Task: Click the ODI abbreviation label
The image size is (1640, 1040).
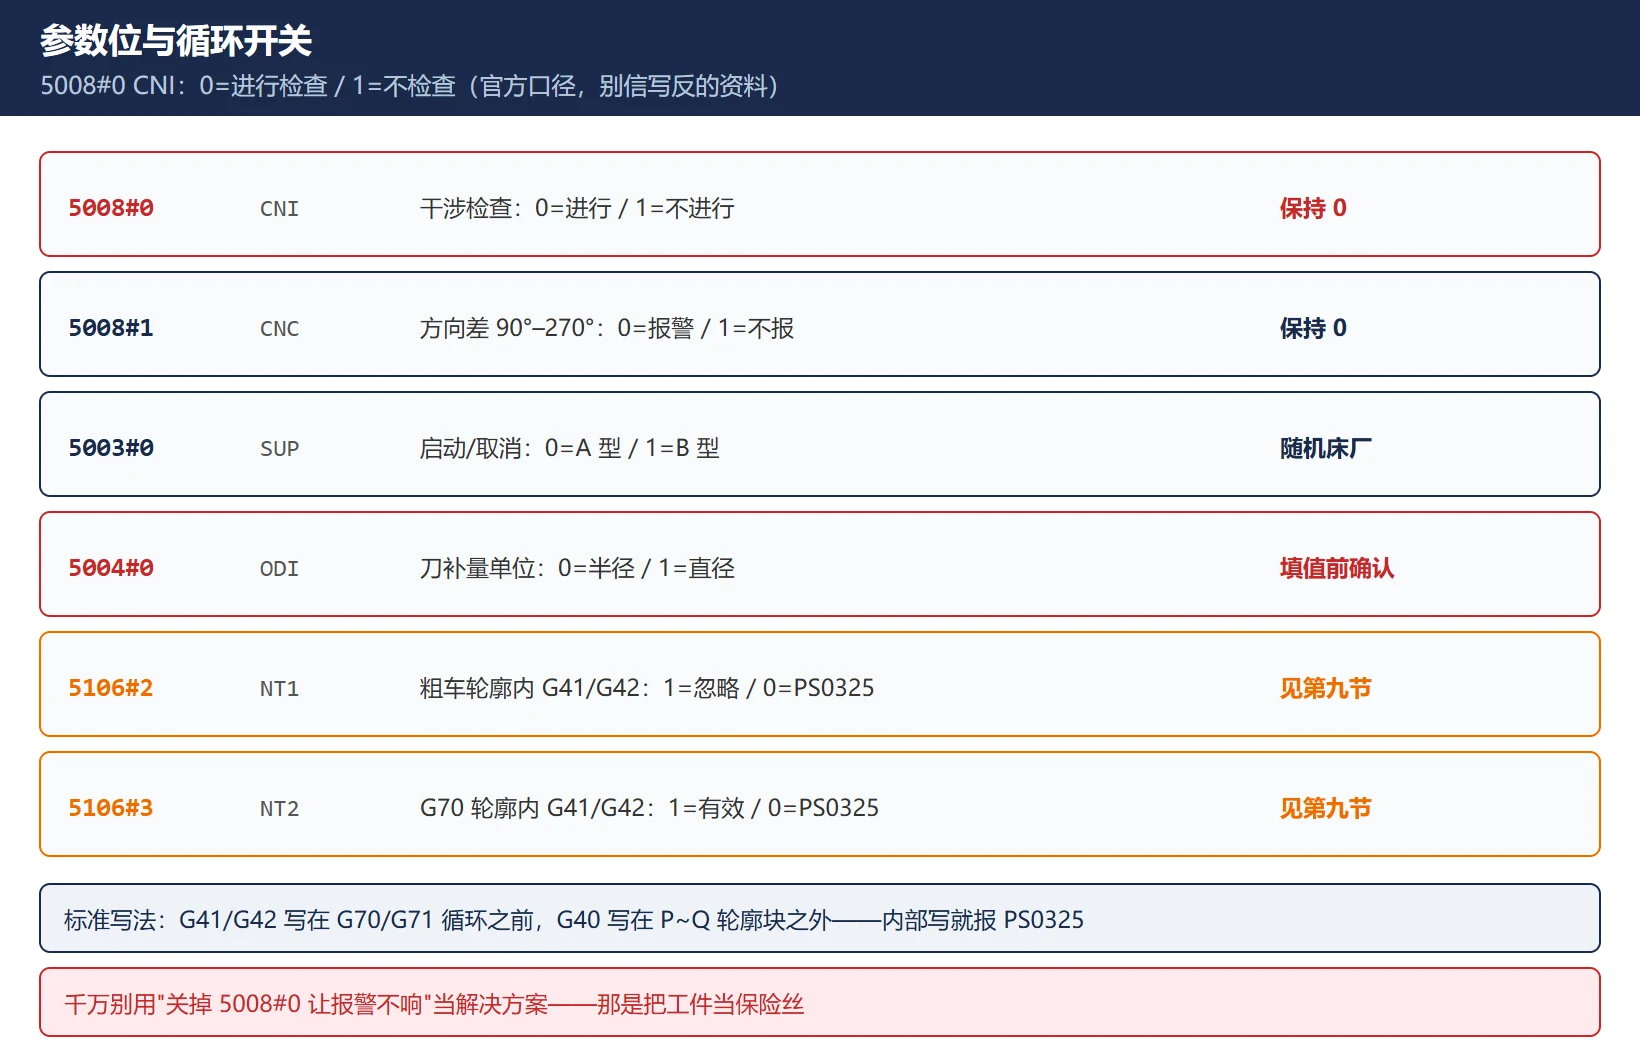Action: coord(279,569)
